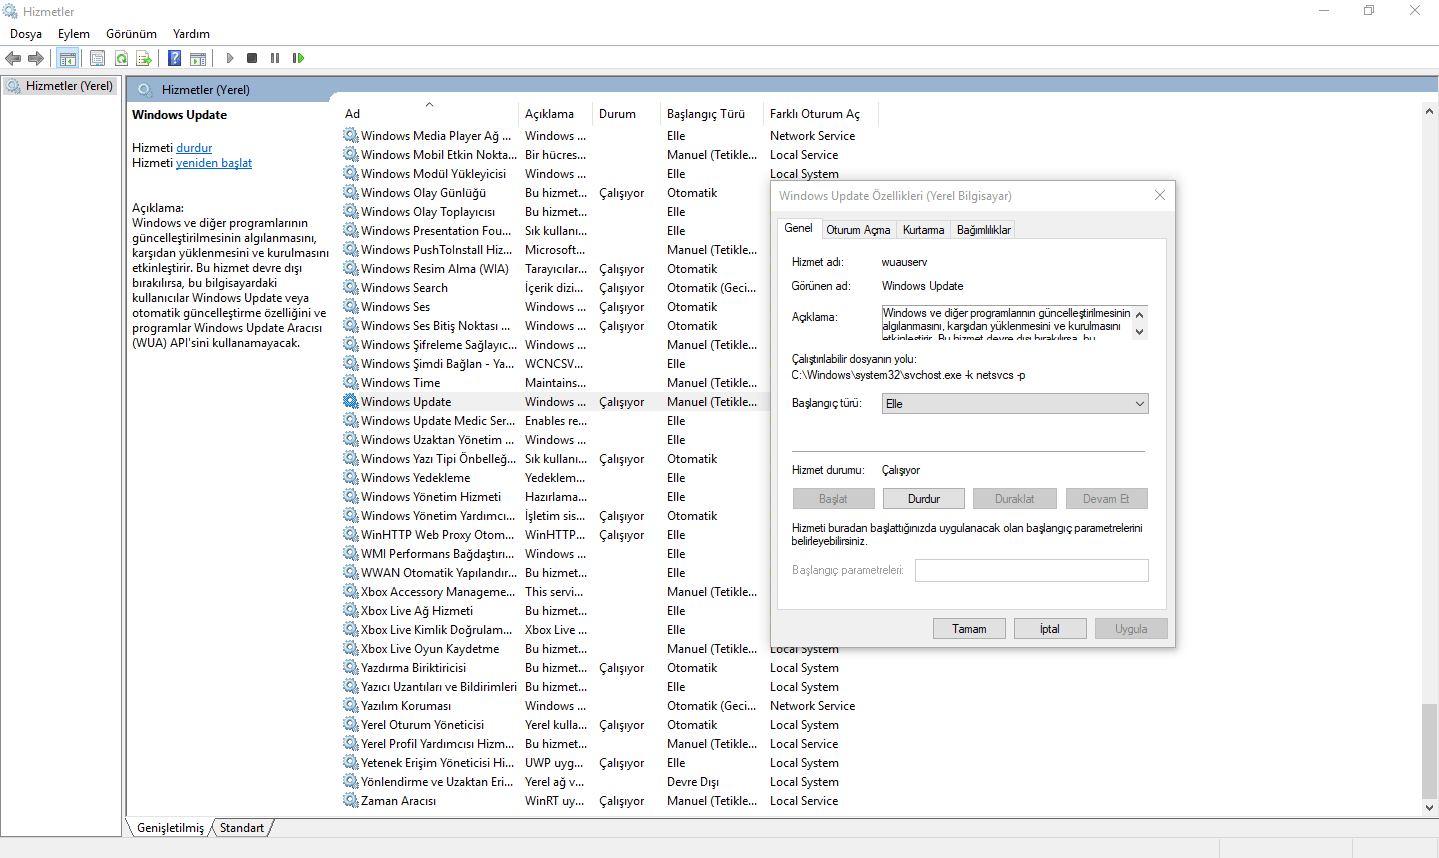
Task: Click the gear icon beside Yazdırma Biriktiricisi
Action: pyautogui.click(x=351, y=668)
